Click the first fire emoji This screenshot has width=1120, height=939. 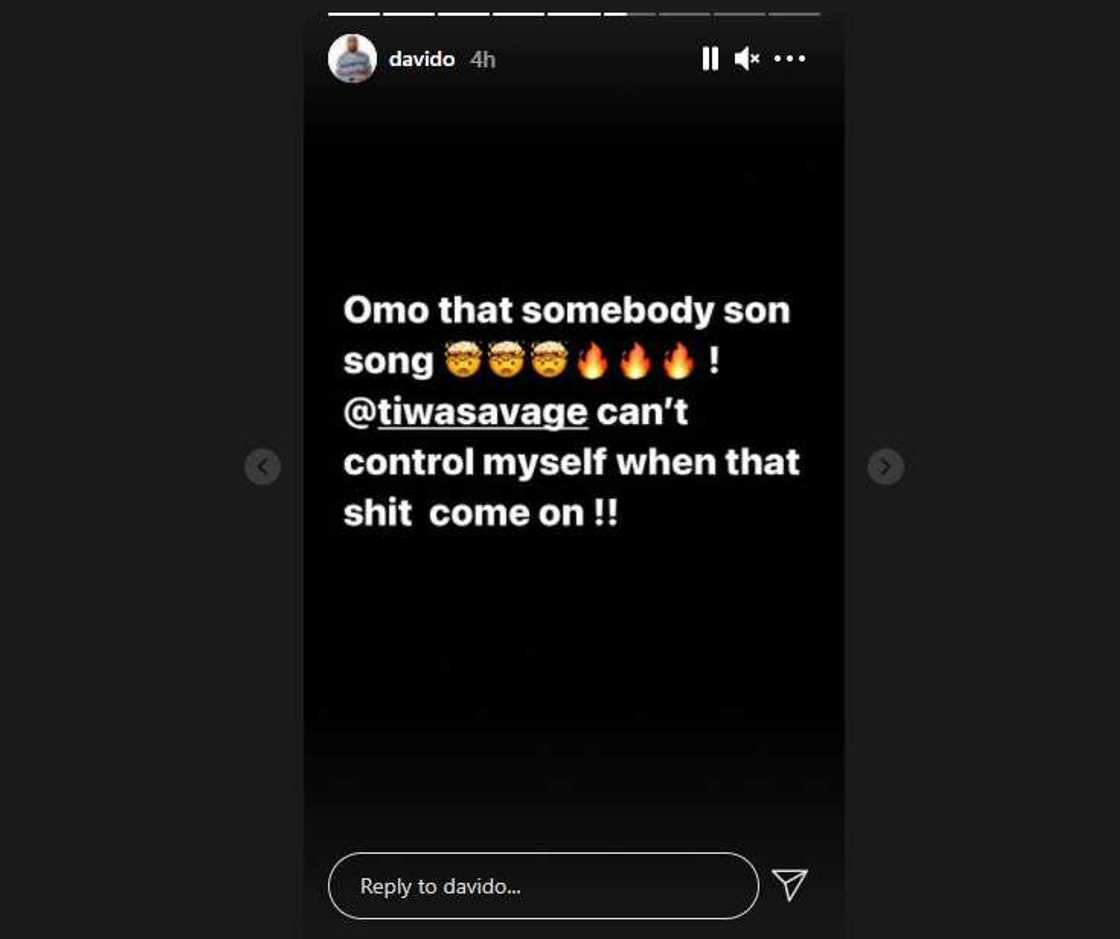(x=592, y=361)
